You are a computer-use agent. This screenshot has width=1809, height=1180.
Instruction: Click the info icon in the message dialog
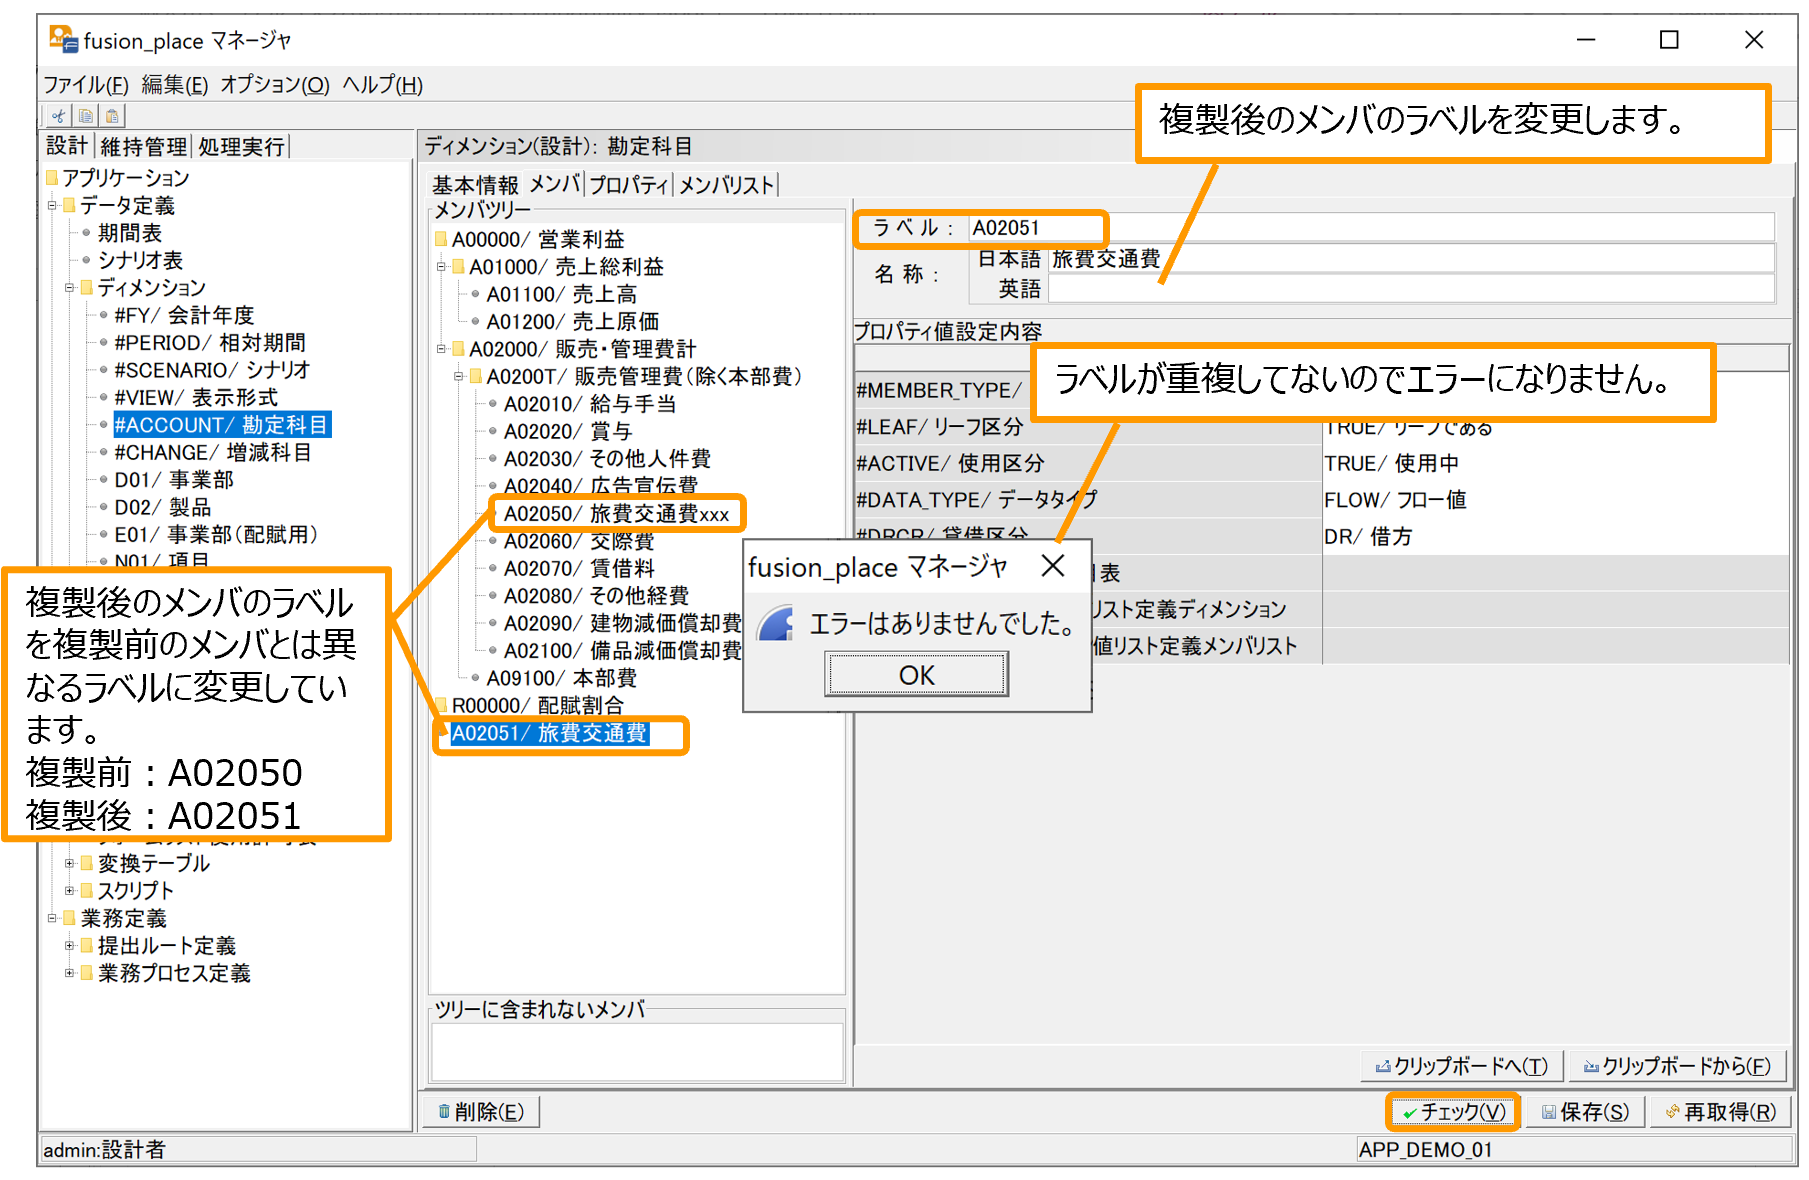[775, 623]
